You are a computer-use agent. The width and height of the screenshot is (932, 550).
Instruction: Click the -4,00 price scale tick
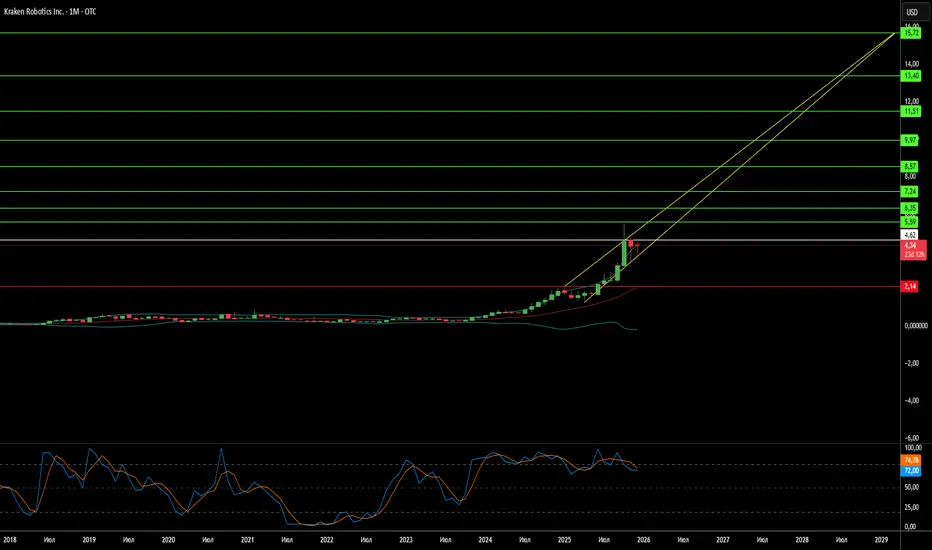point(912,401)
